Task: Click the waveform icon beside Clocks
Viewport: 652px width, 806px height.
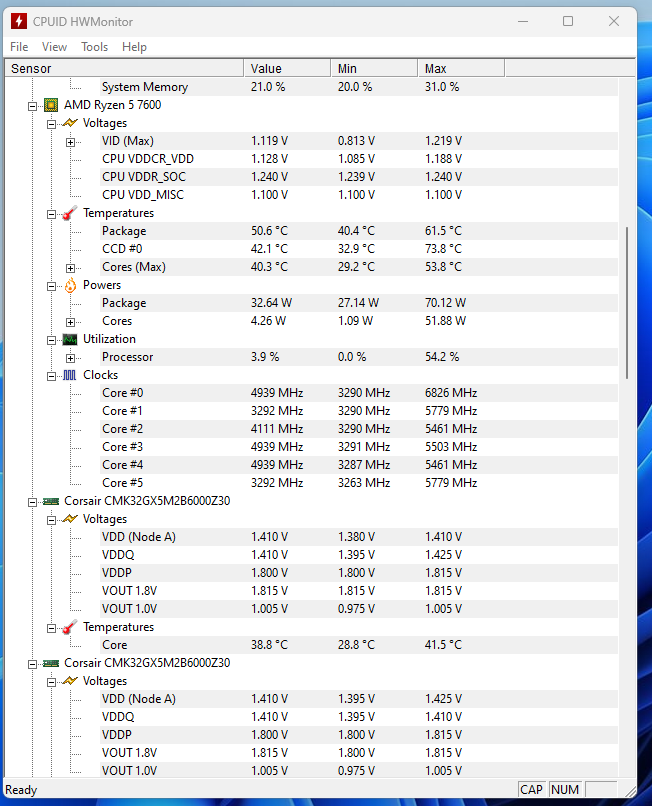Action: [x=69, y=375]
